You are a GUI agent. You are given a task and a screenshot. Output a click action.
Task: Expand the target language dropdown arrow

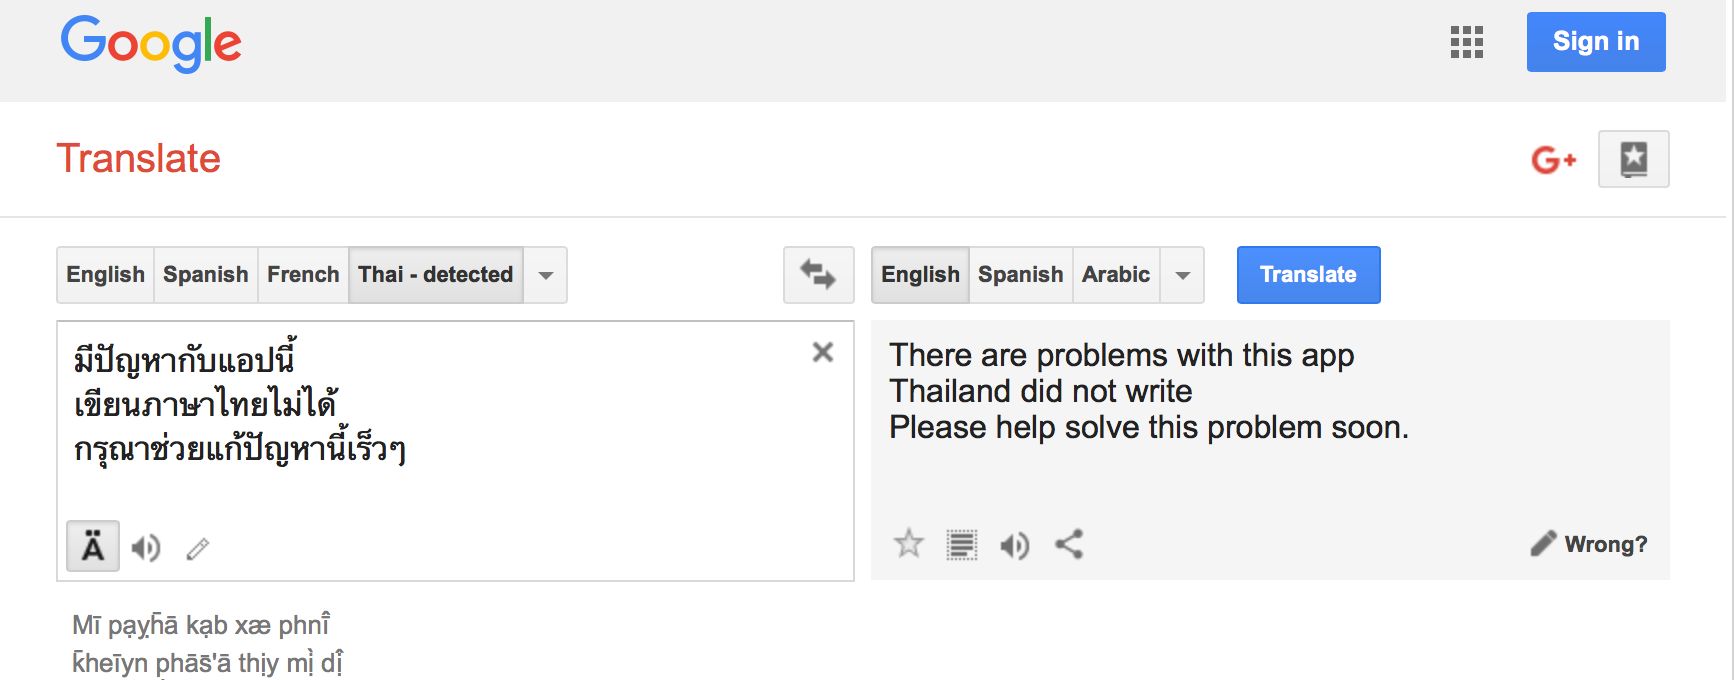click(x=1183, y=275)
